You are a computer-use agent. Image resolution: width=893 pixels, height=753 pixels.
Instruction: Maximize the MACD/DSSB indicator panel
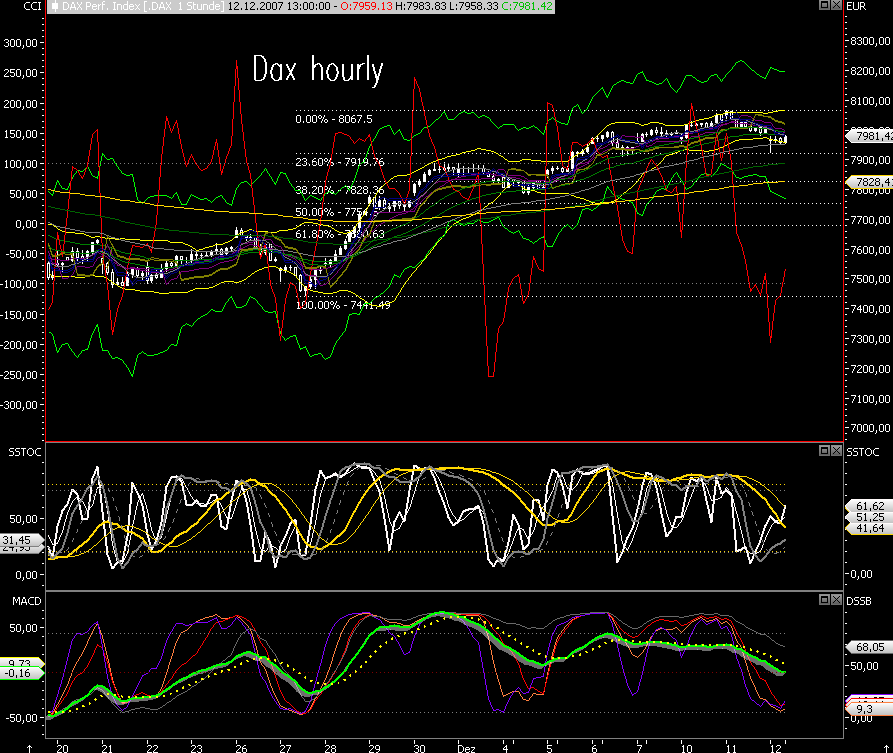[x=825, y=599]
